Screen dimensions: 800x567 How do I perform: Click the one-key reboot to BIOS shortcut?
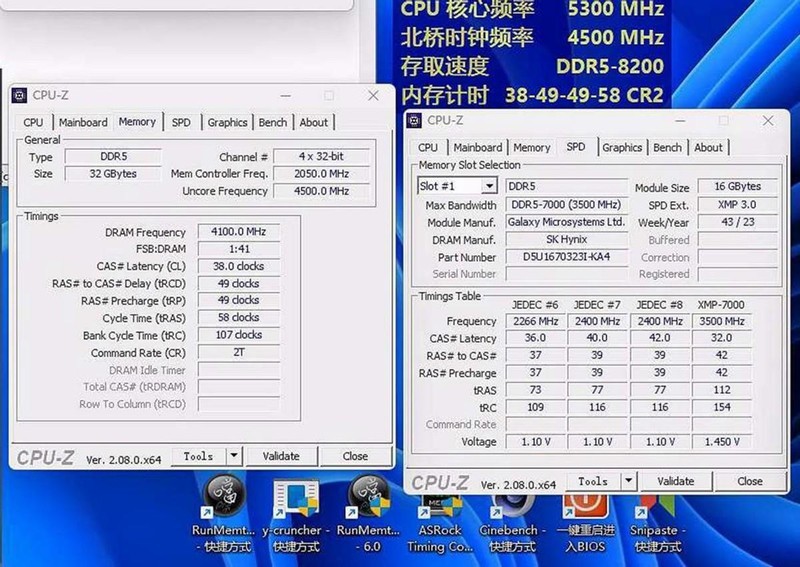coord(585,523)
